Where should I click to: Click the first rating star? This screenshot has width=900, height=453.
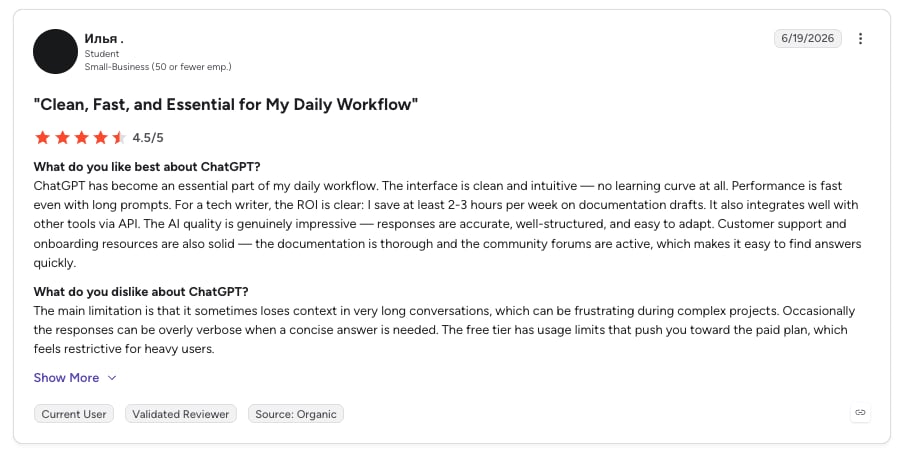[x=42, y=137]
